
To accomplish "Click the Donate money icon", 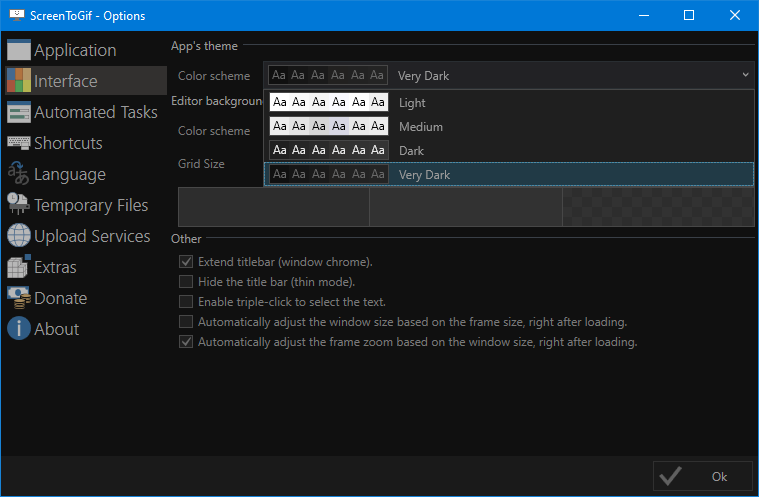I will coord(19,298).
